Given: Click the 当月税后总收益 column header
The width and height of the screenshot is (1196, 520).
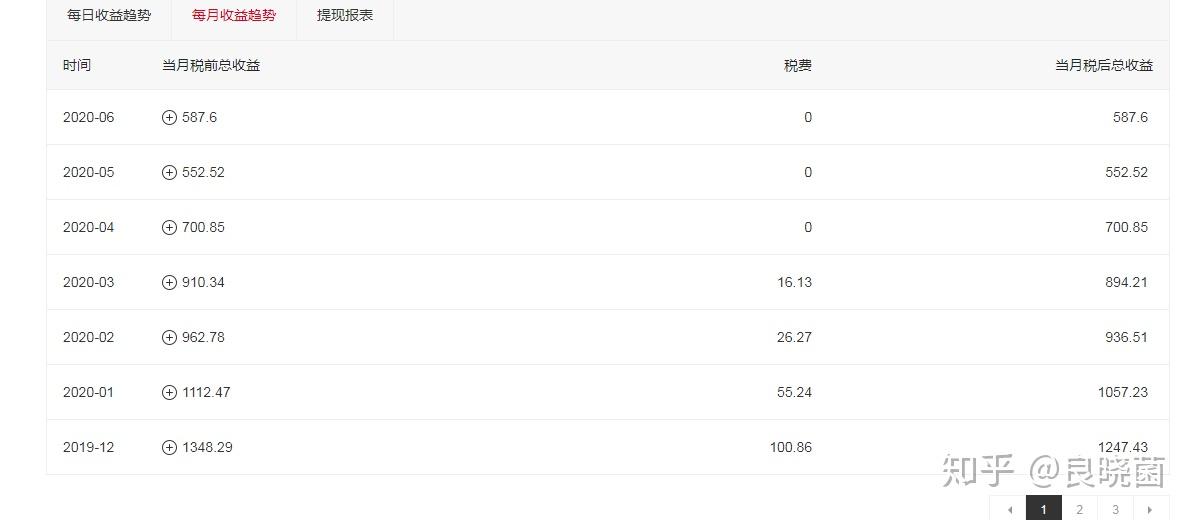Looking at the screenshot, I should [x=1103, y=65].
